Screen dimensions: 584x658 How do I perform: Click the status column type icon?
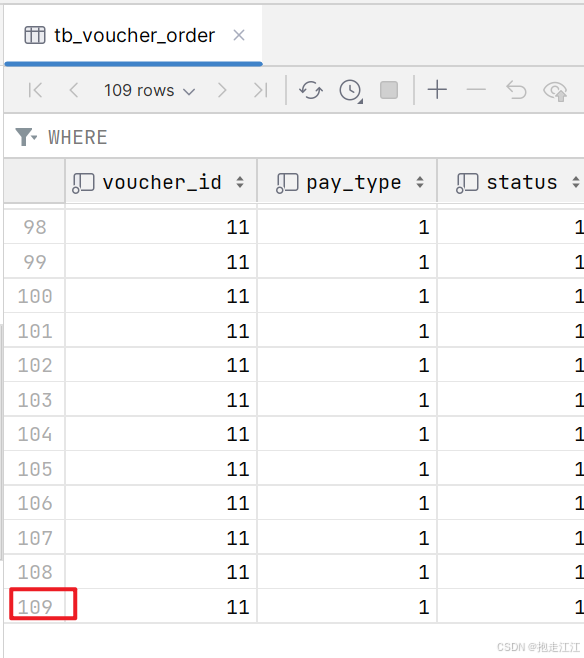[x=467, y=183]
